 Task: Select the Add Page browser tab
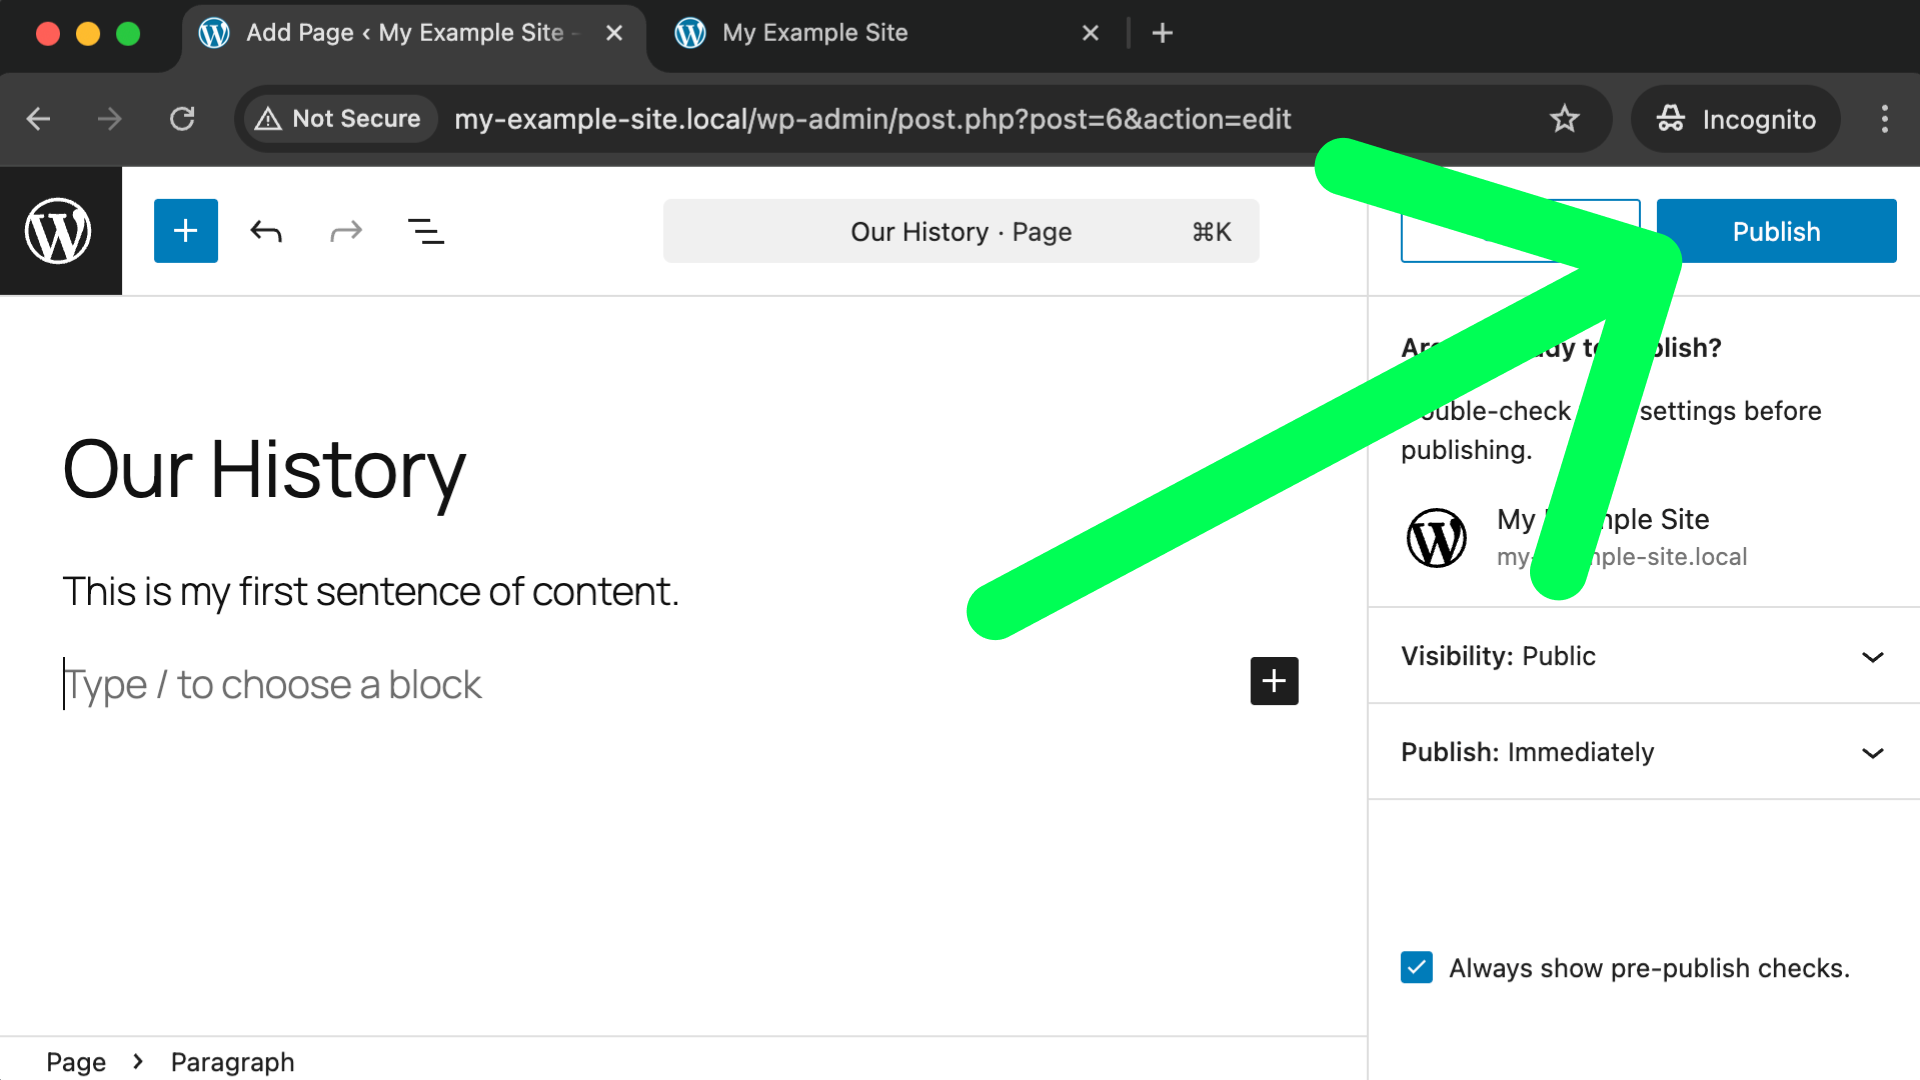coord(405,33)
